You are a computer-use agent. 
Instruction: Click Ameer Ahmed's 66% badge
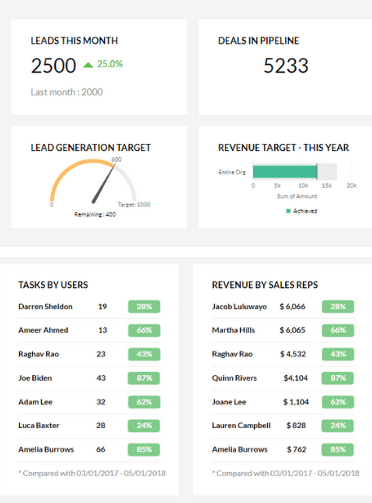[144, 330]
